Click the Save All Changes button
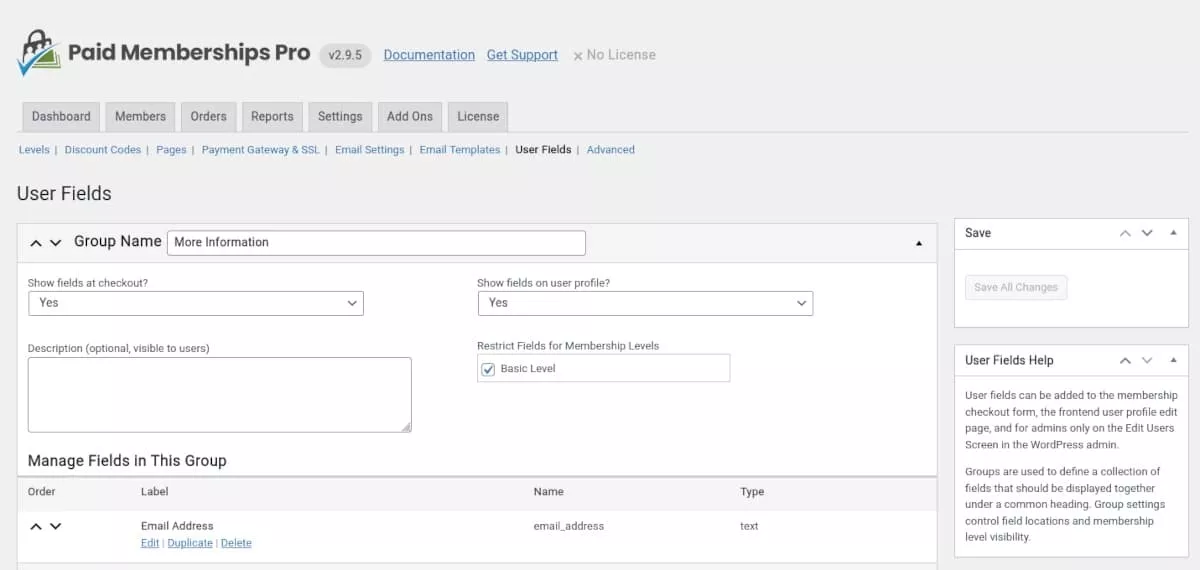 tap(1016, 287)
